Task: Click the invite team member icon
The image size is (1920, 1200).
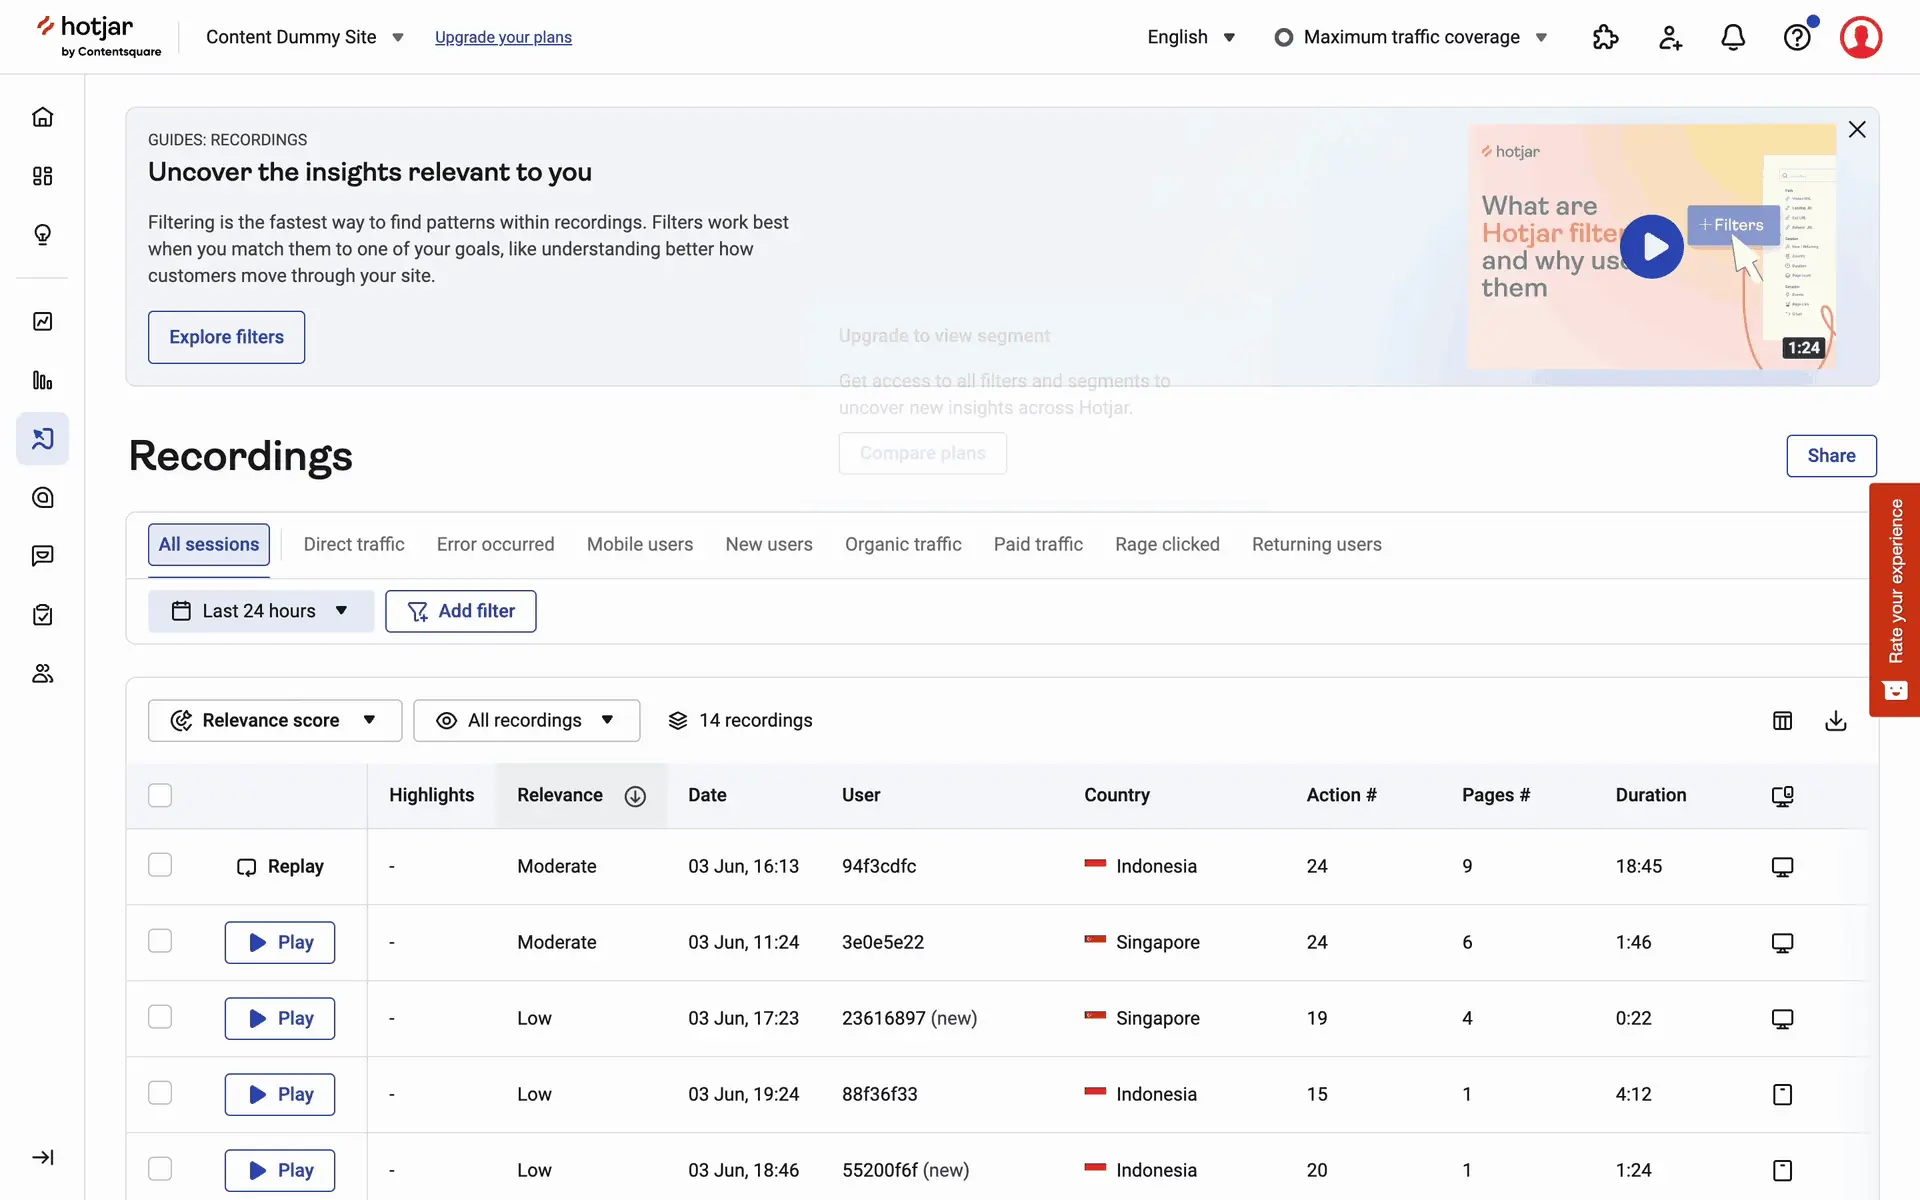Action: click(x=1669, y=37)
